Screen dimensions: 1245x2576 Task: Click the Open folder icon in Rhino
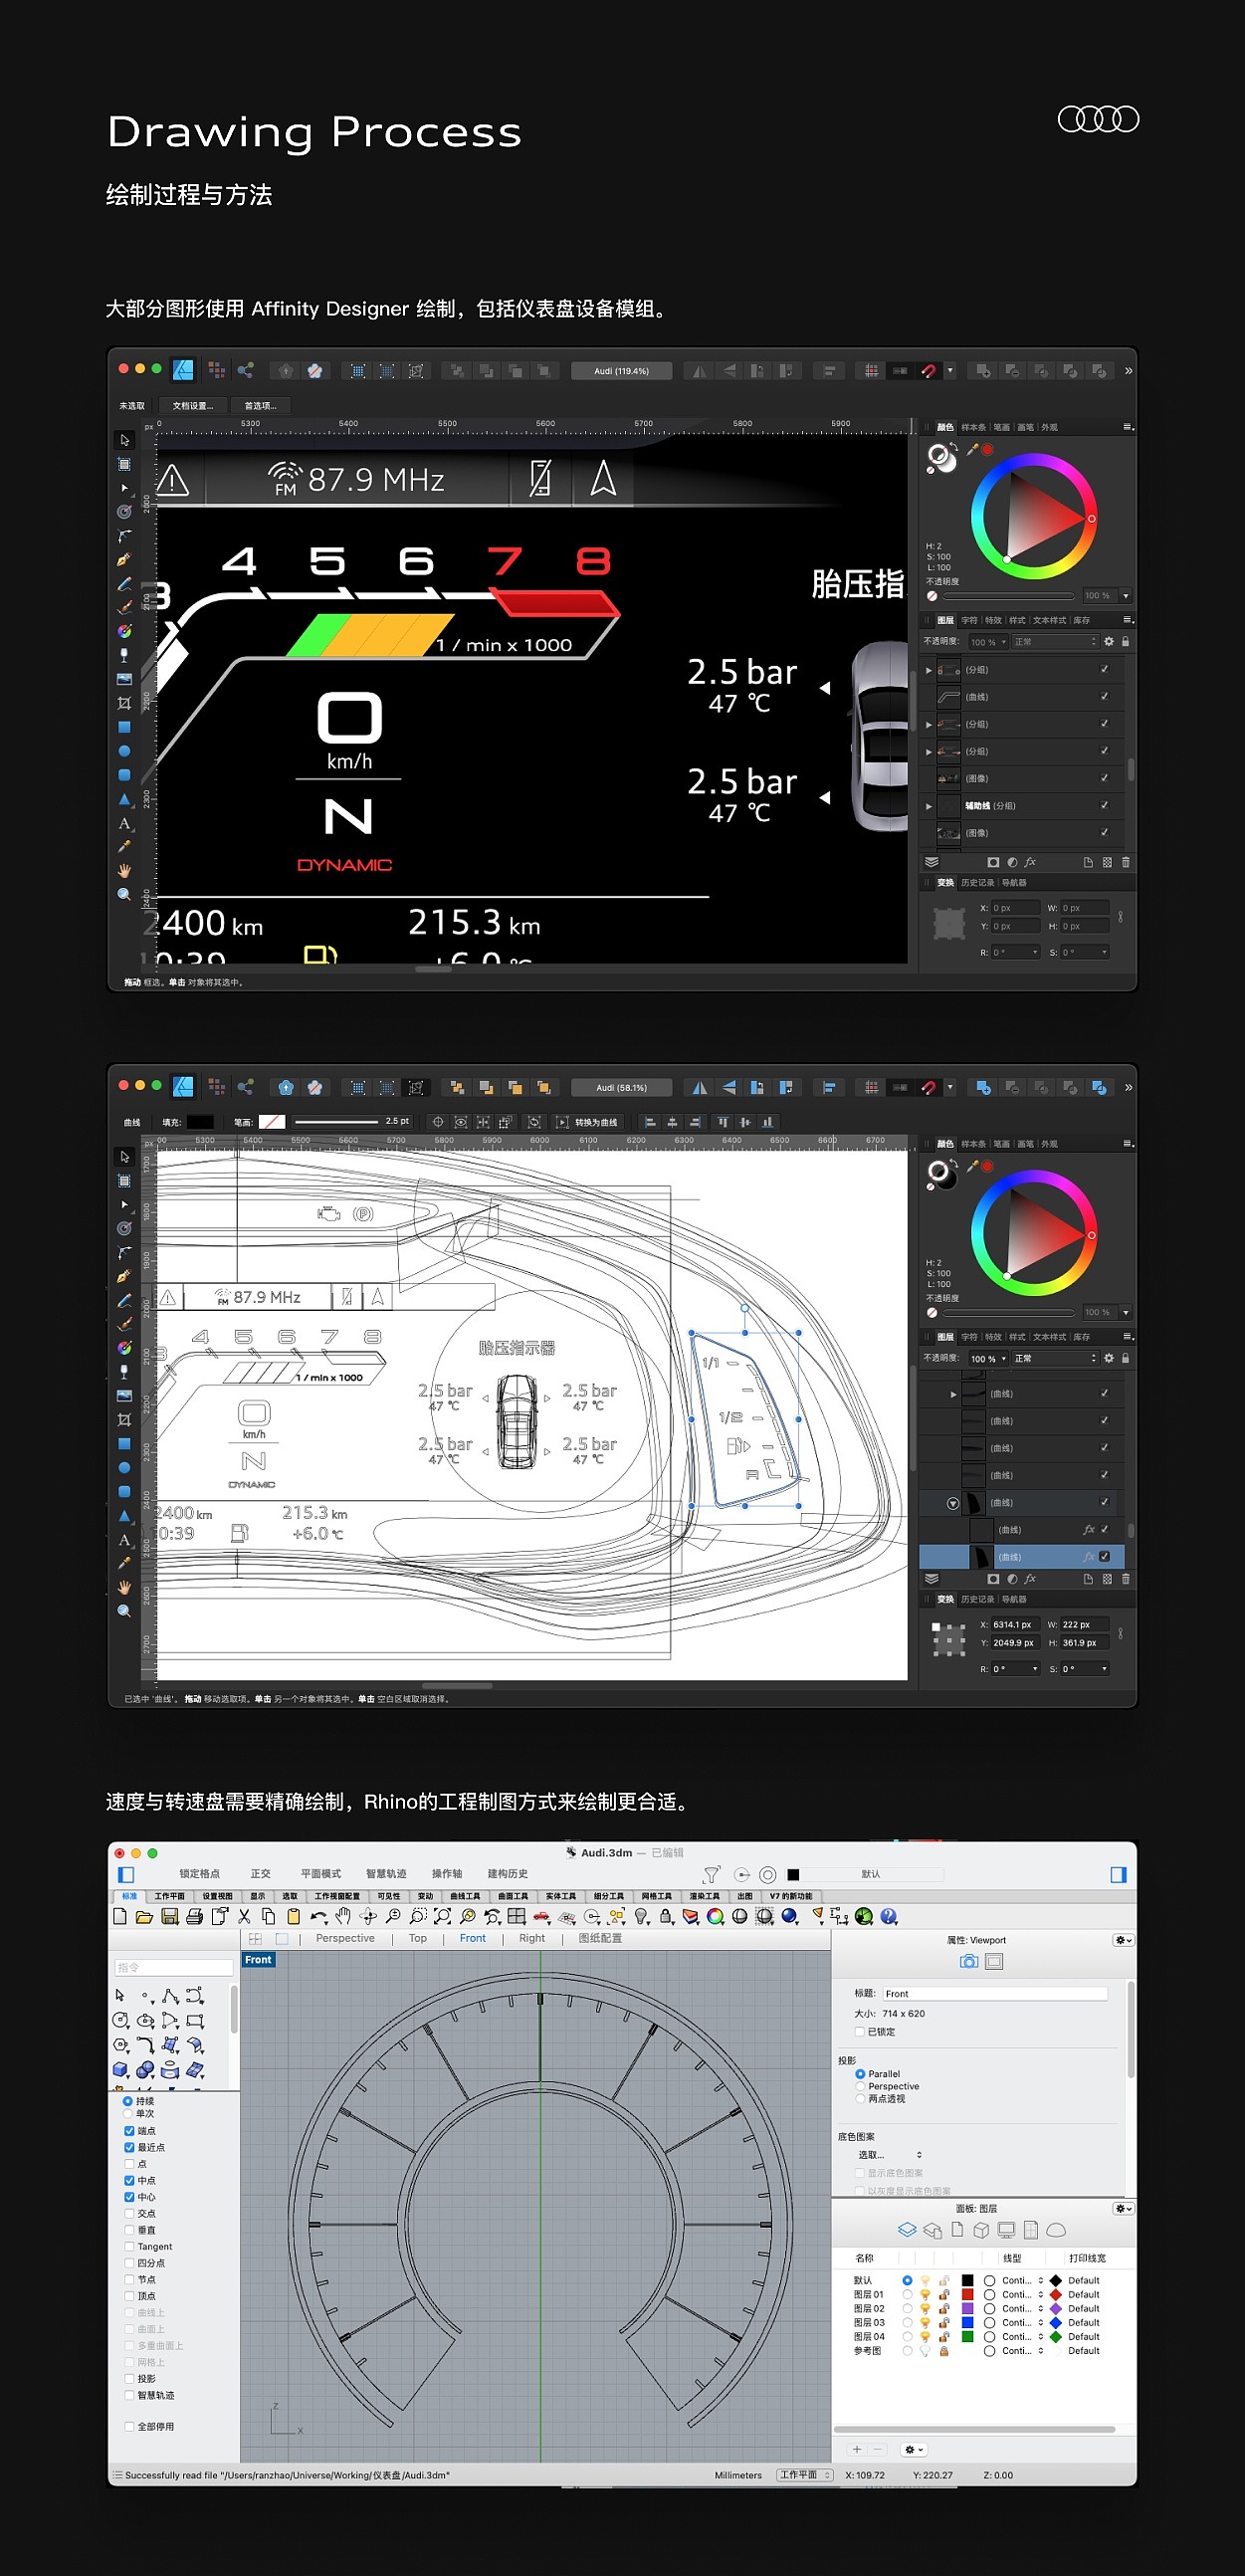(x=145, y=1916)
